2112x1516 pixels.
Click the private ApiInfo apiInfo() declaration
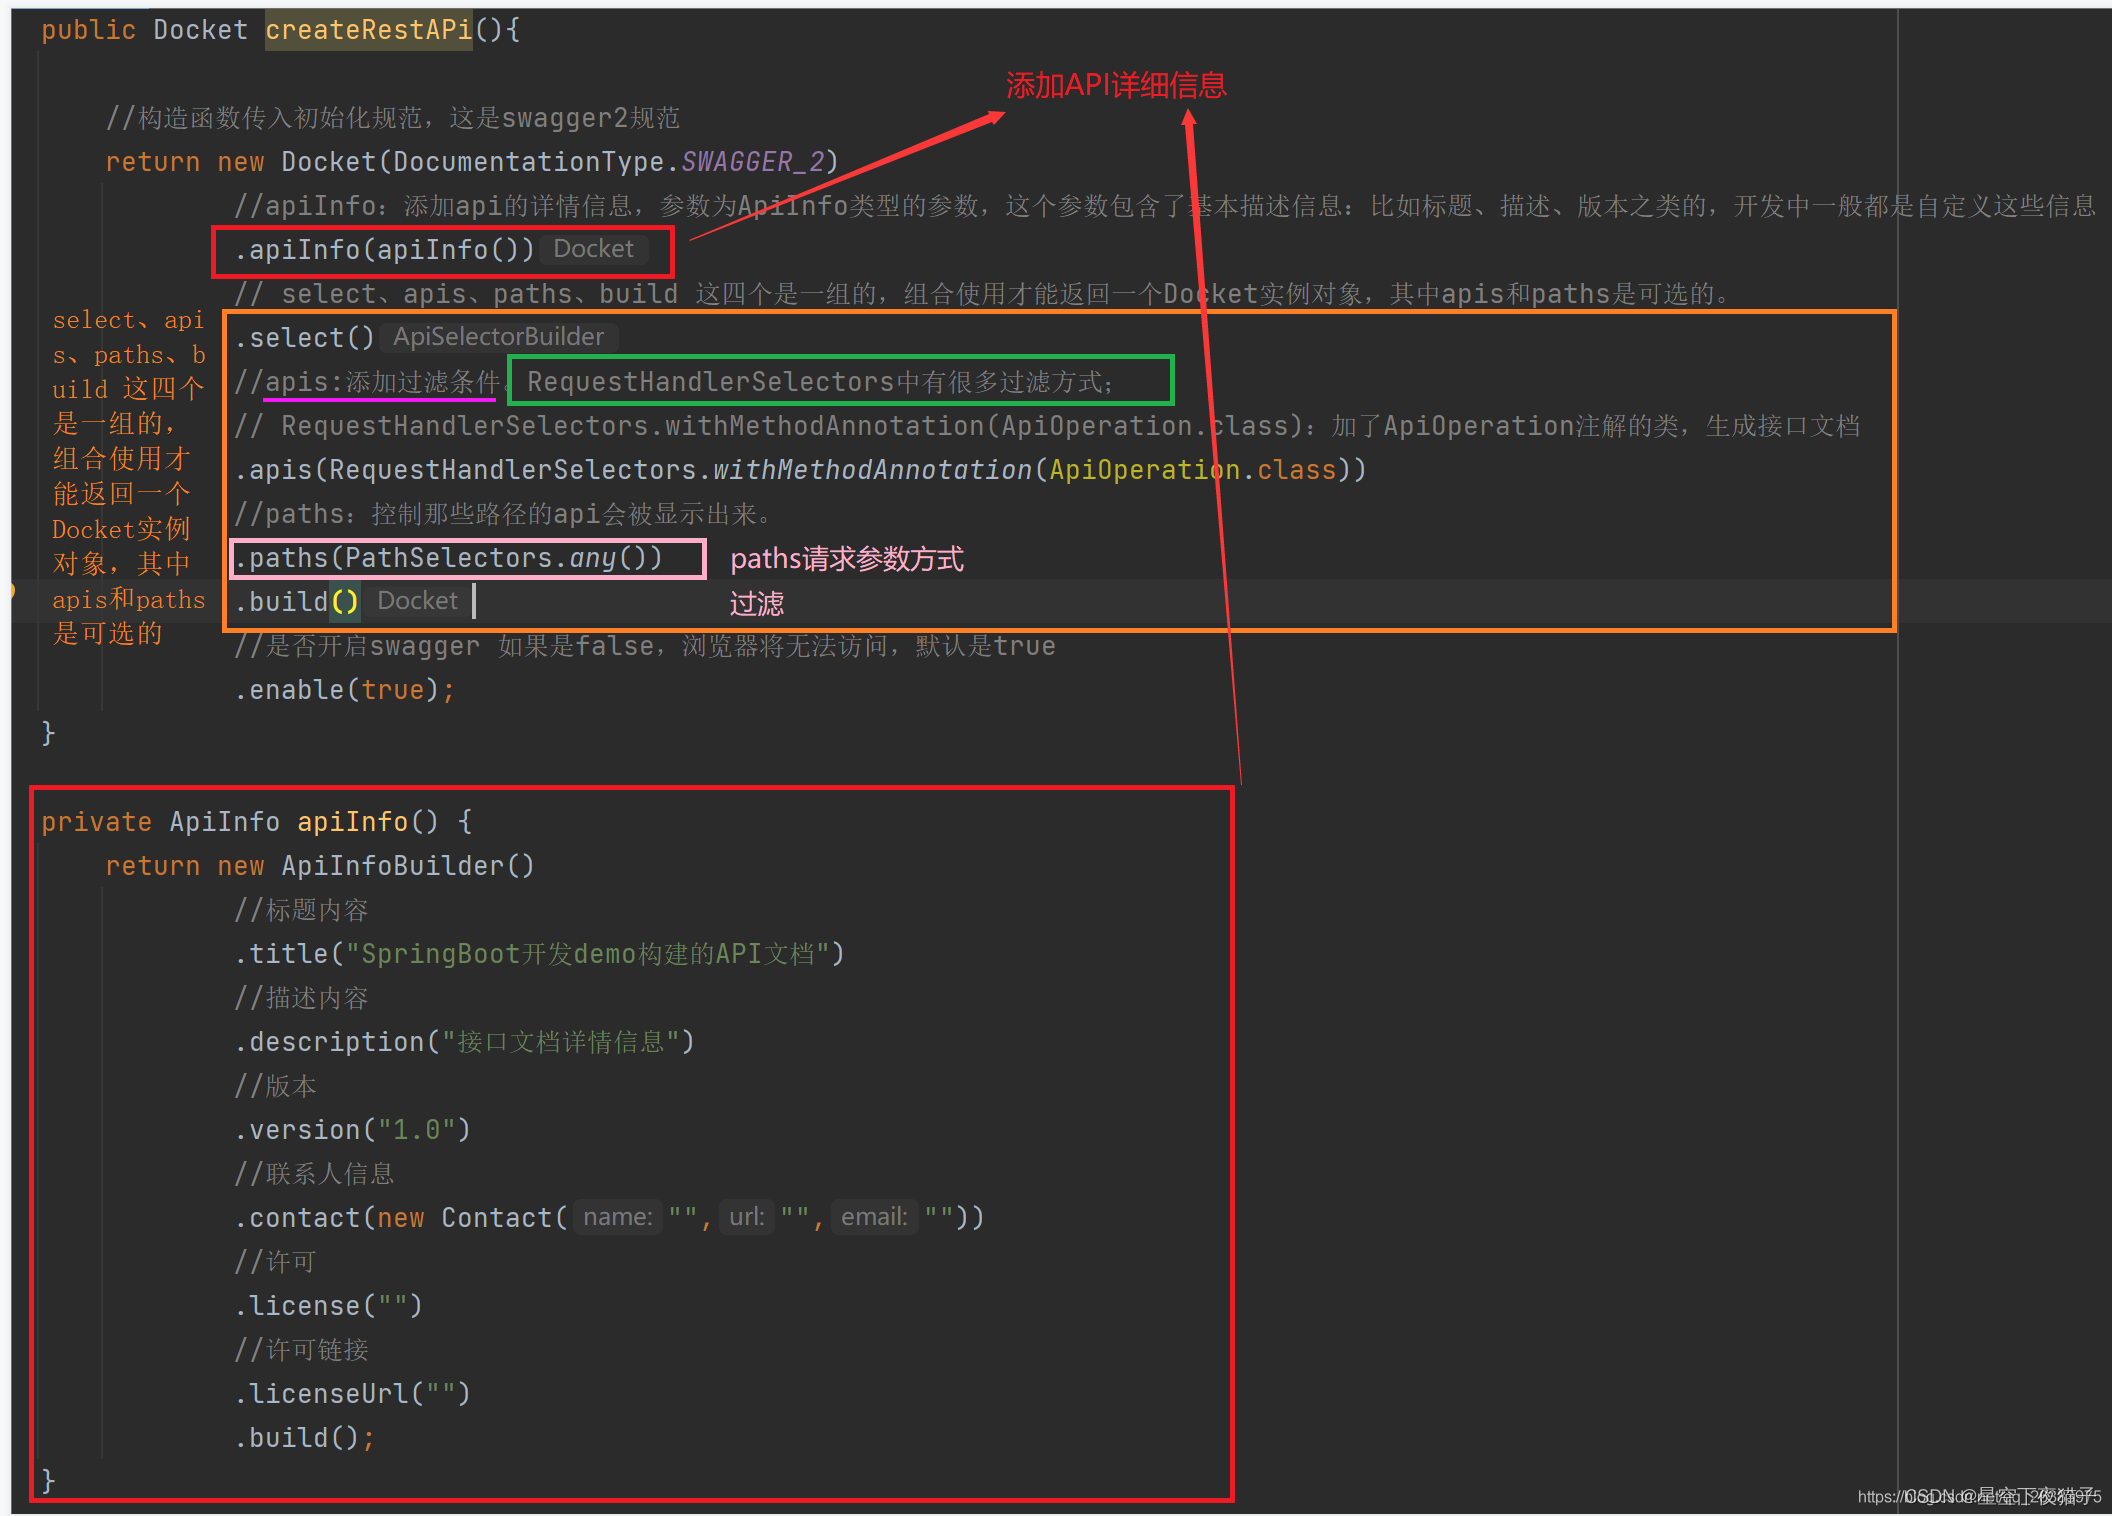pyautogui.click(x=256, y=822)
